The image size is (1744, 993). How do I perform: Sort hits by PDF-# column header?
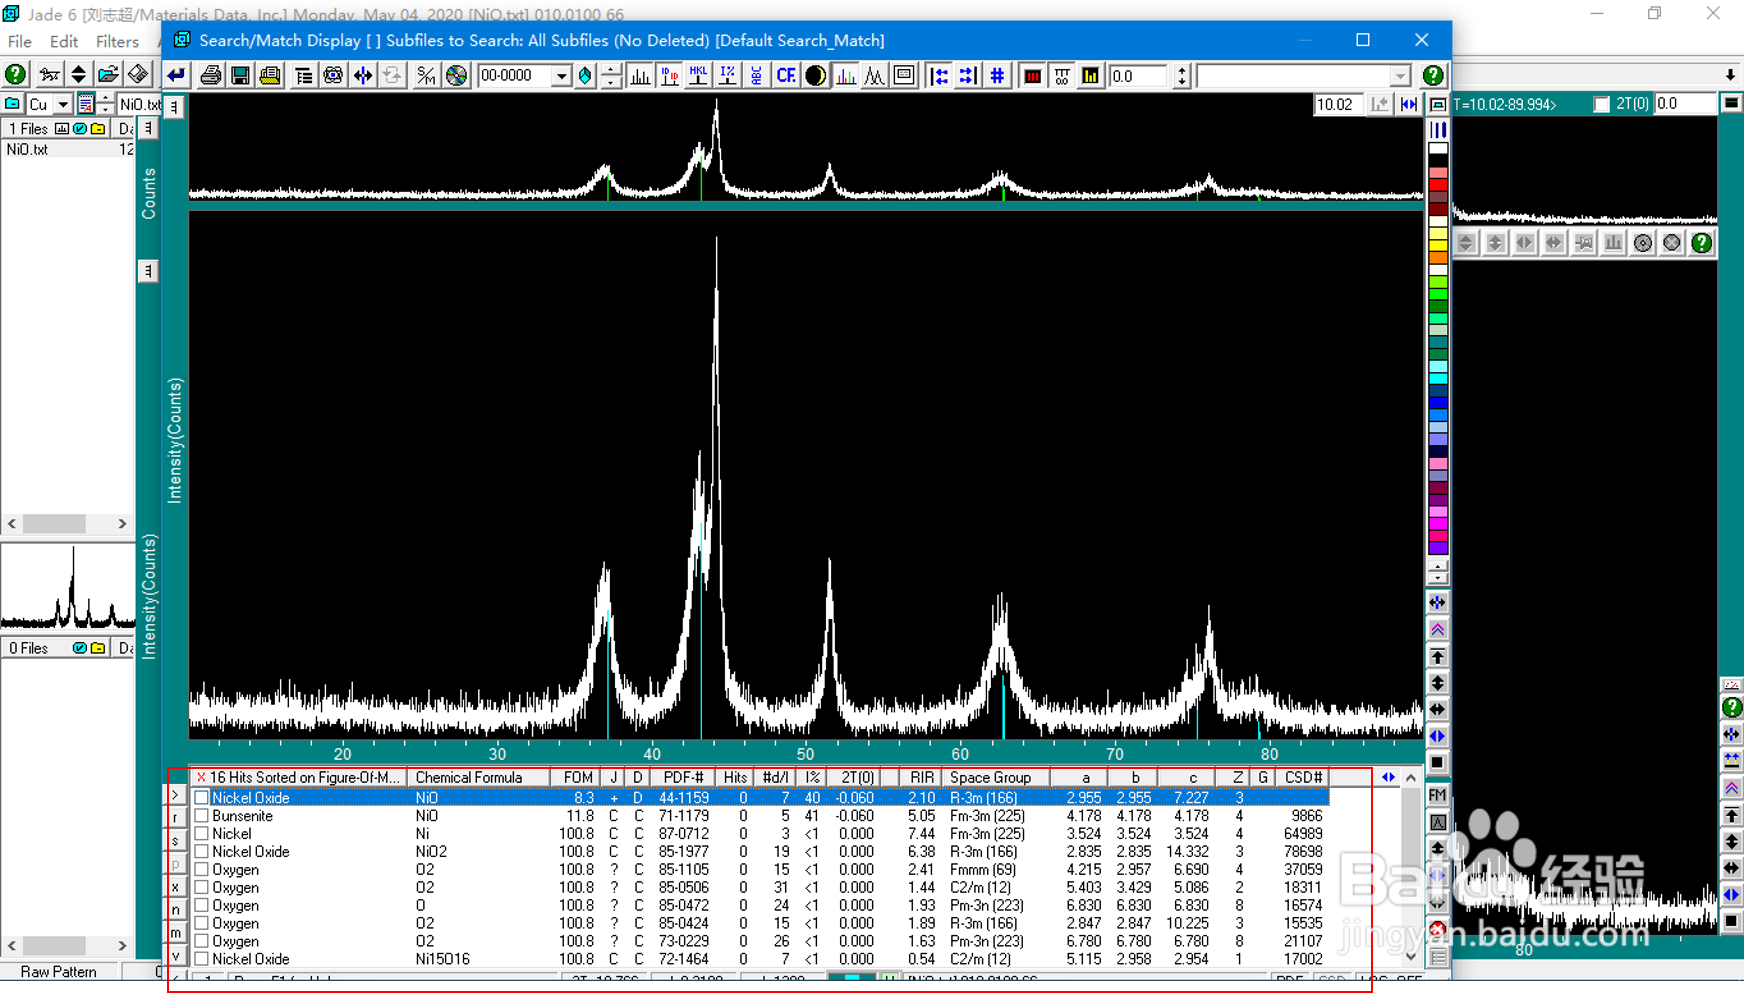click(684, 777)
